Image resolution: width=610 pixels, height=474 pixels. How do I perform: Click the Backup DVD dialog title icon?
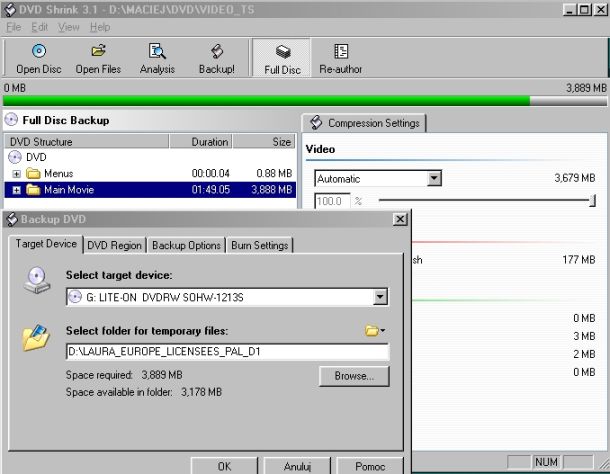12,219
